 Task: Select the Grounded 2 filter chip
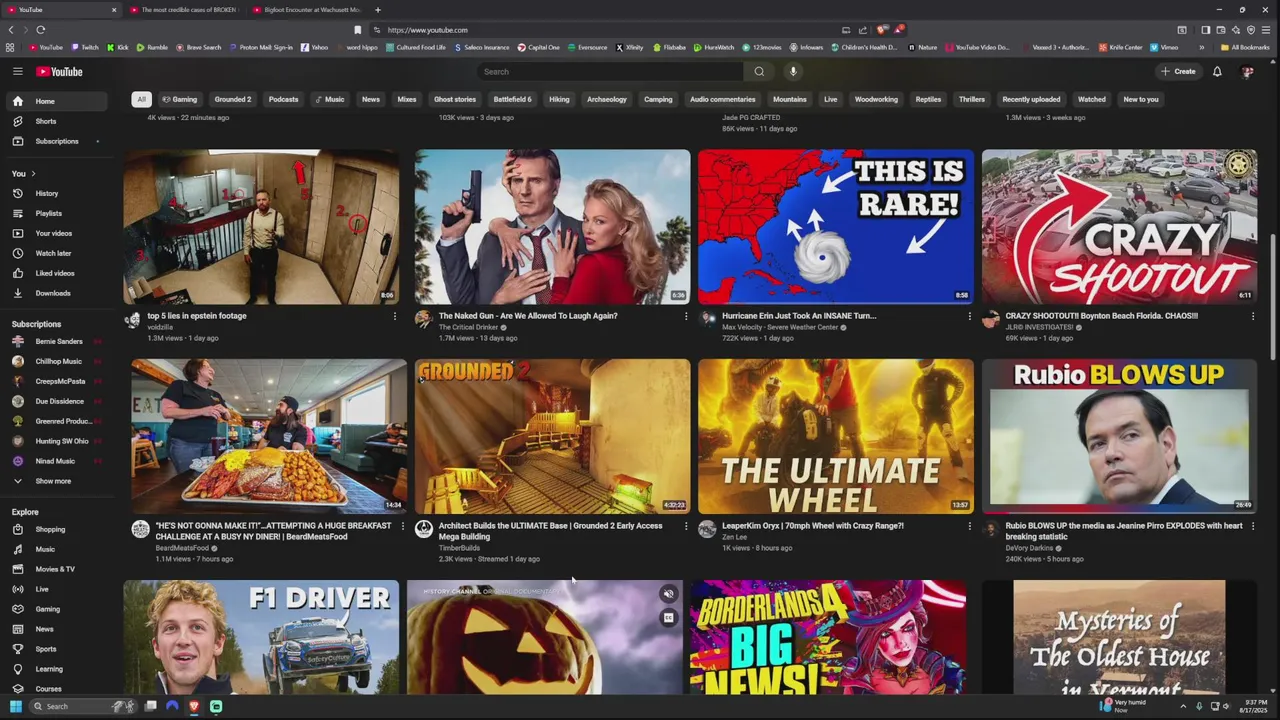tap(232, 99)
